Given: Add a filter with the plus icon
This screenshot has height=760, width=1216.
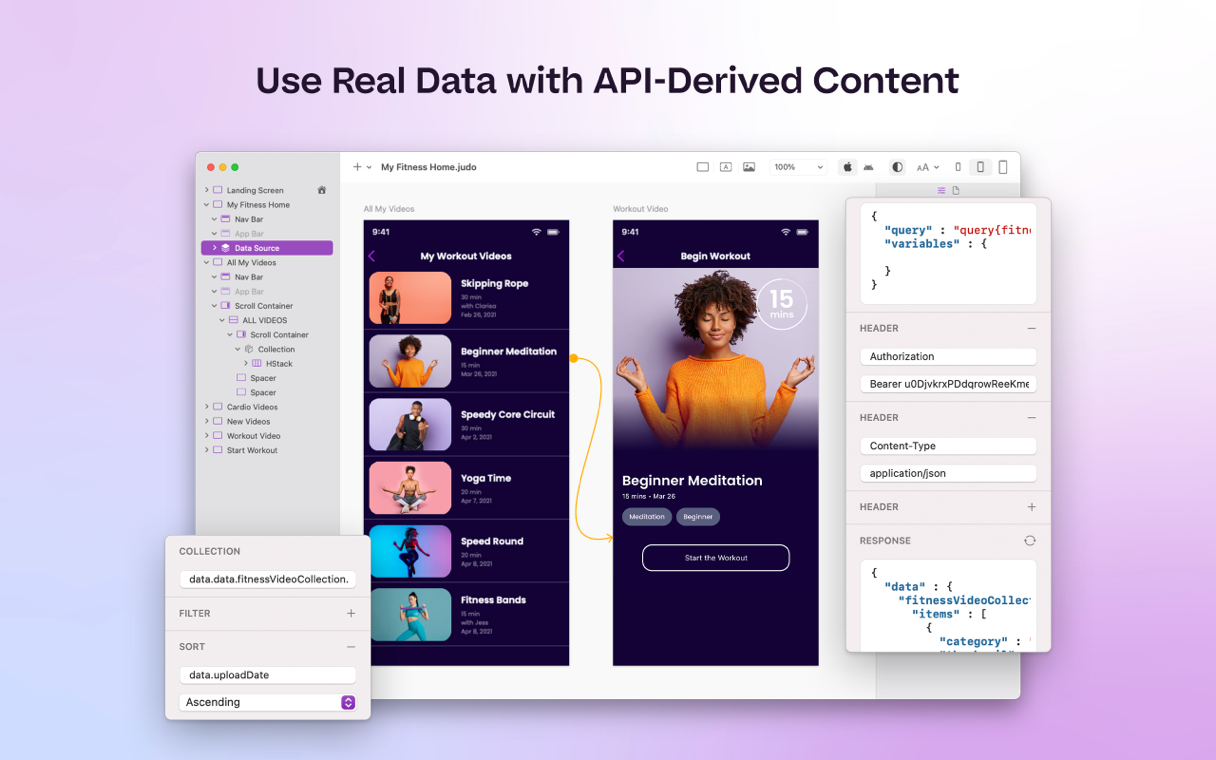Looking at the screenshot, I should [351, 613].
